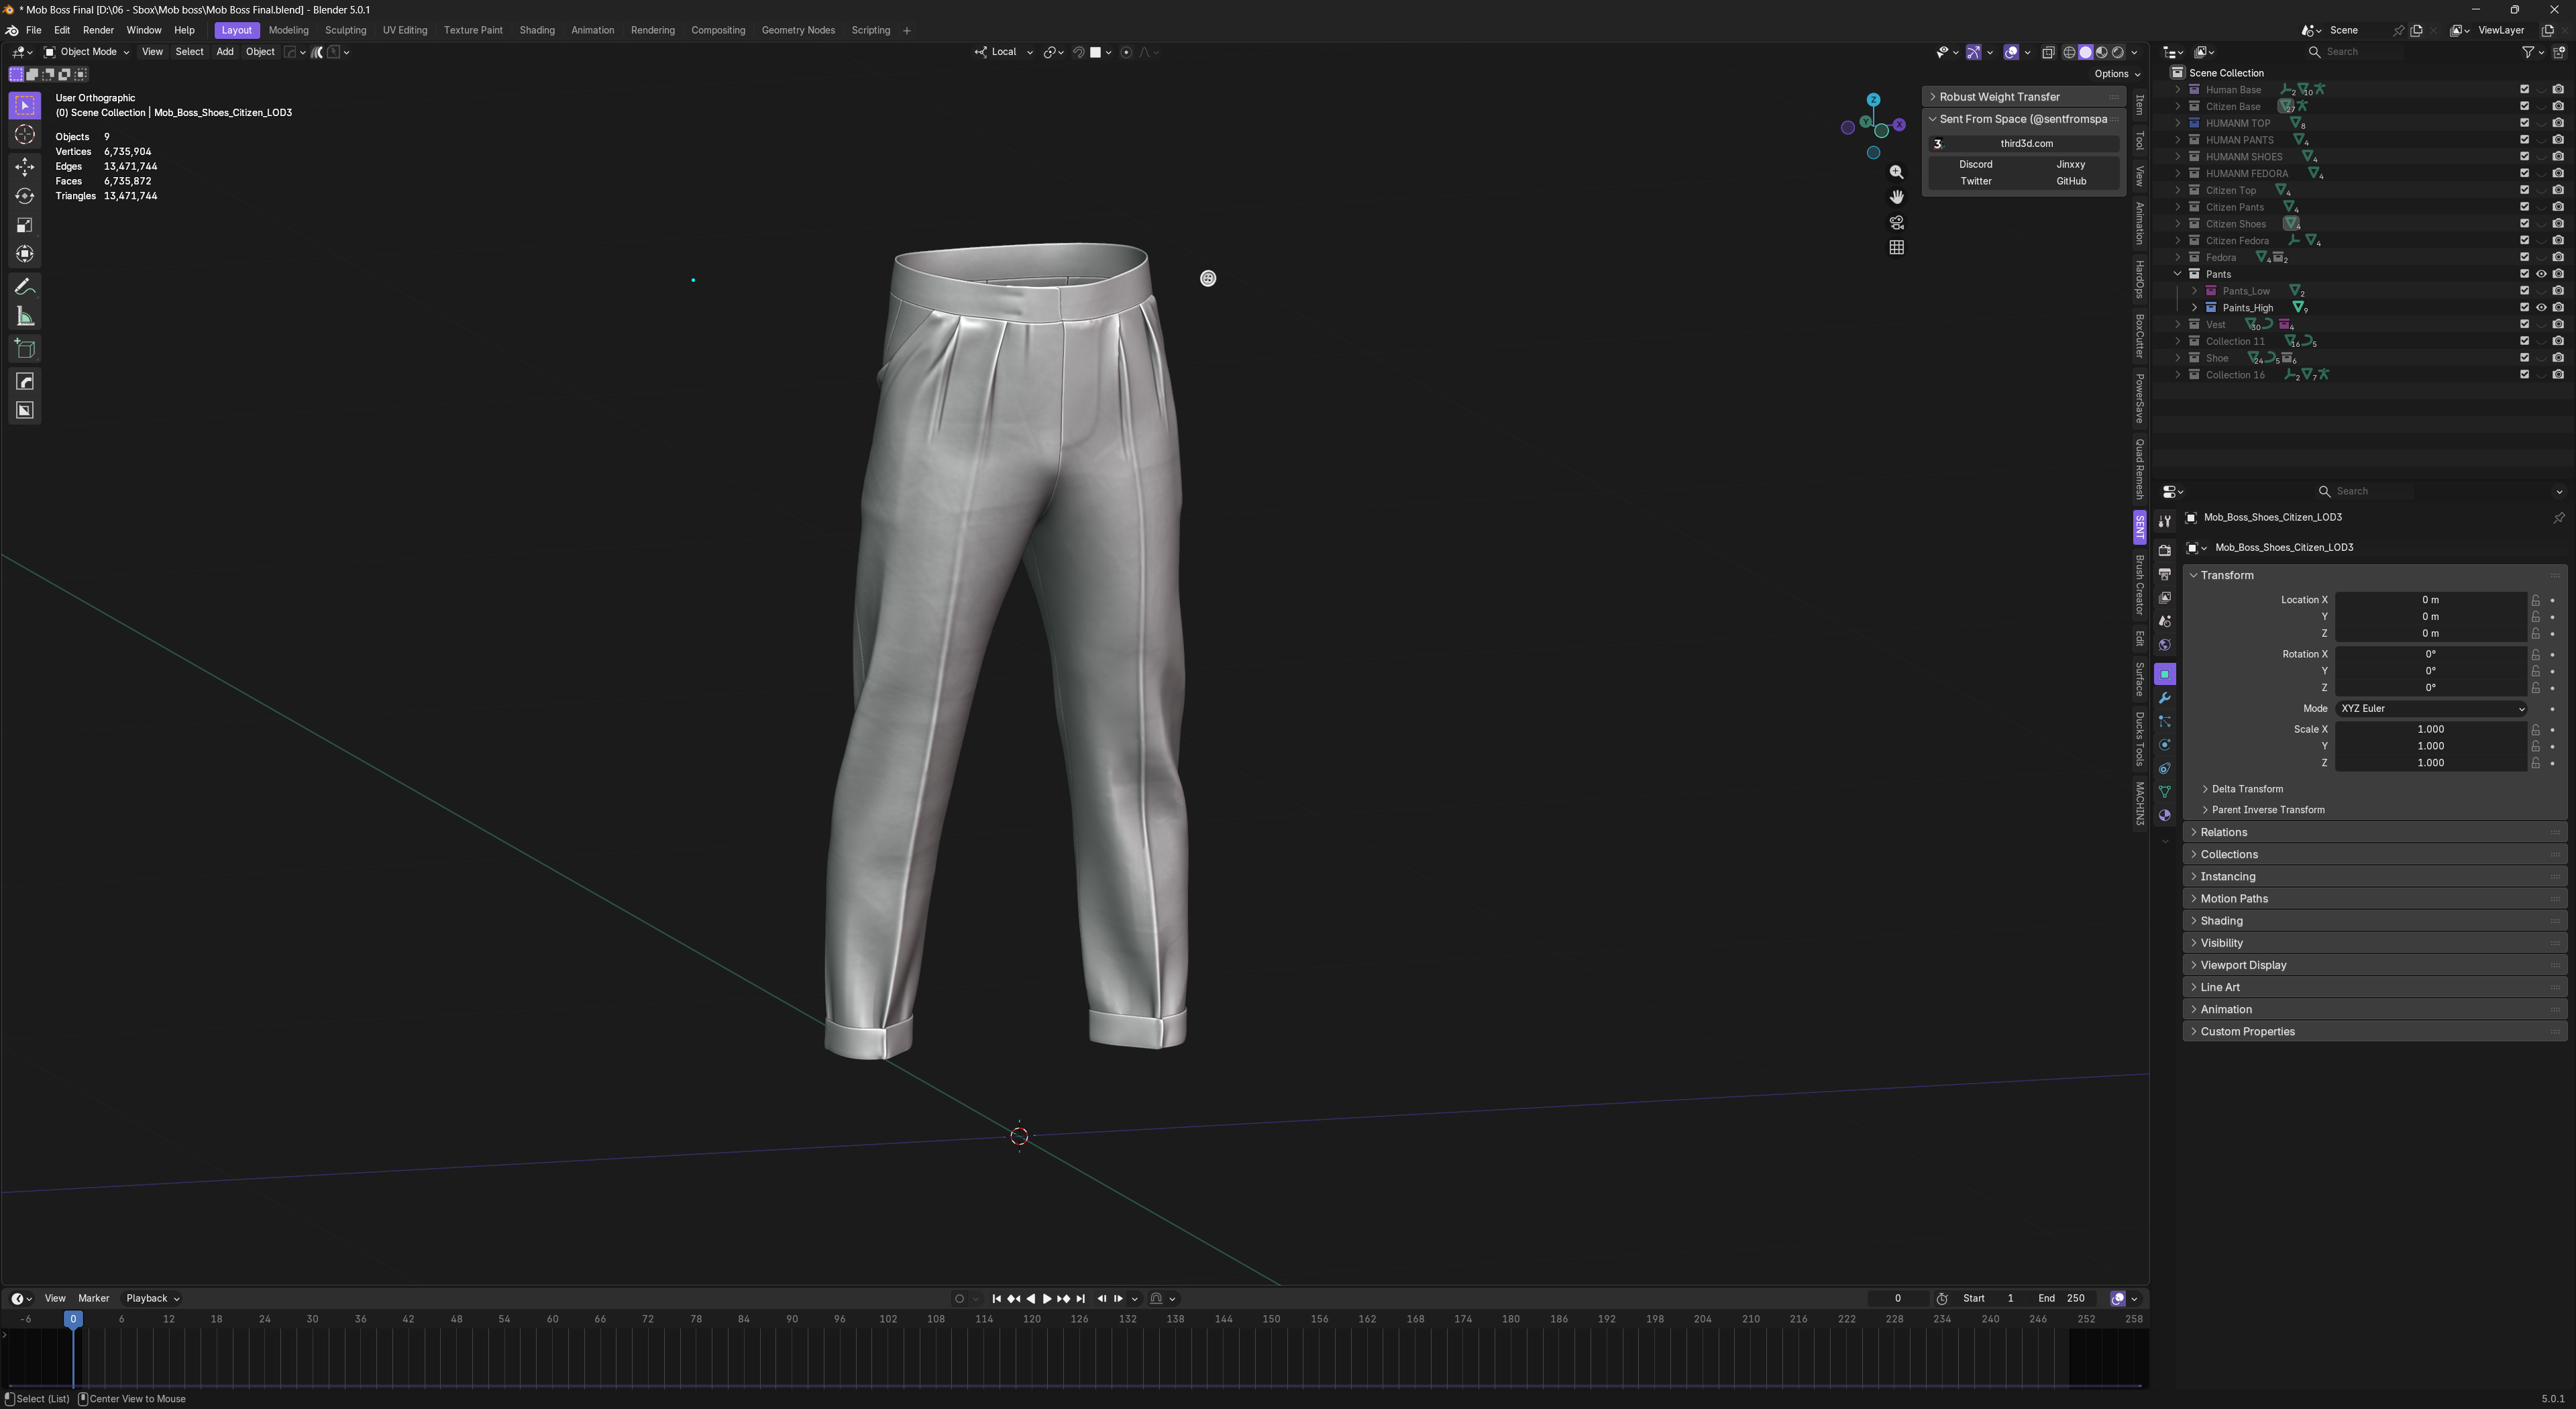Select the Move tool in toolbar
The image size is (2576, 1409).
click(25, 167)
